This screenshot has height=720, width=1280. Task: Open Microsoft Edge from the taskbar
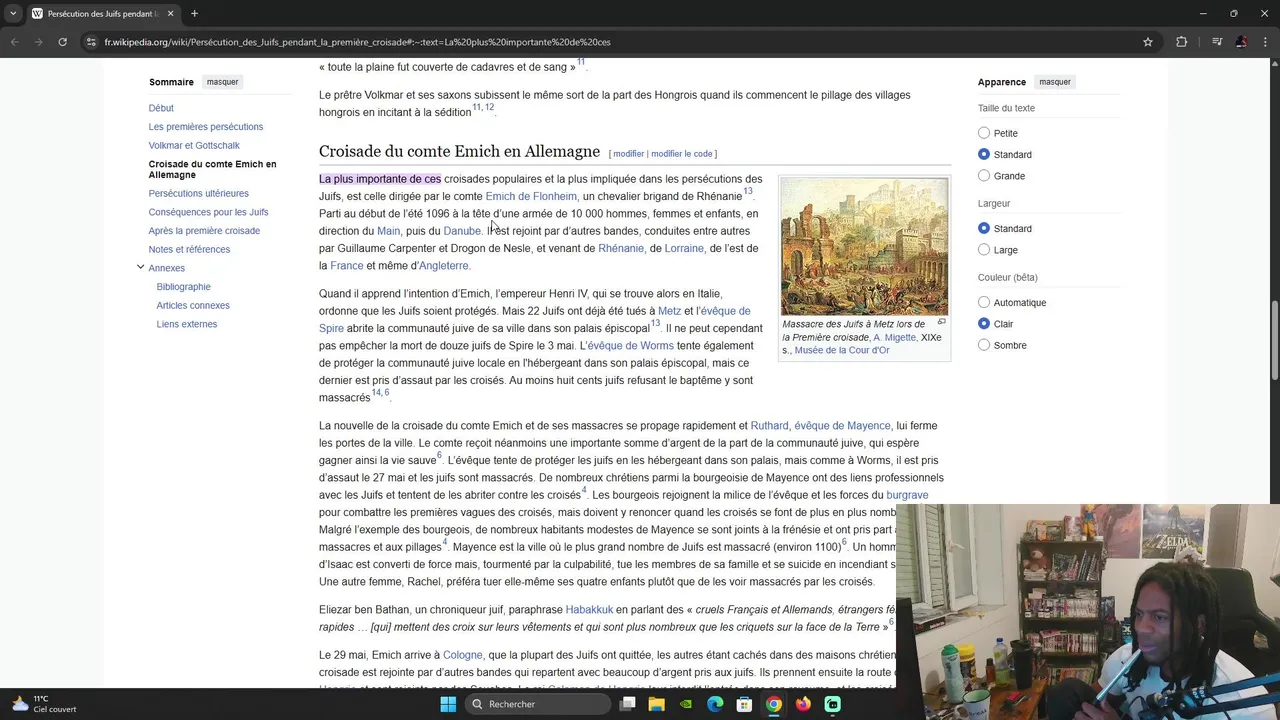715,704
